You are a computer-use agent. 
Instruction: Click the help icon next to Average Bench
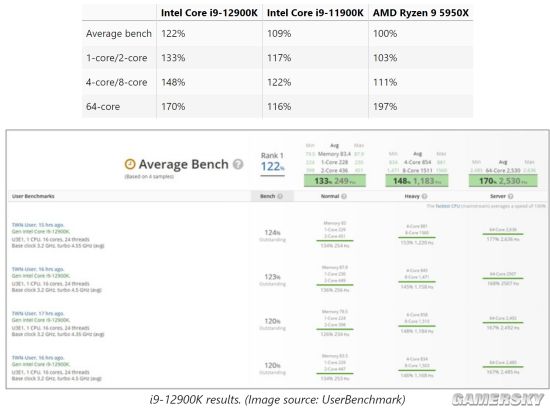(x=238, y=164)
